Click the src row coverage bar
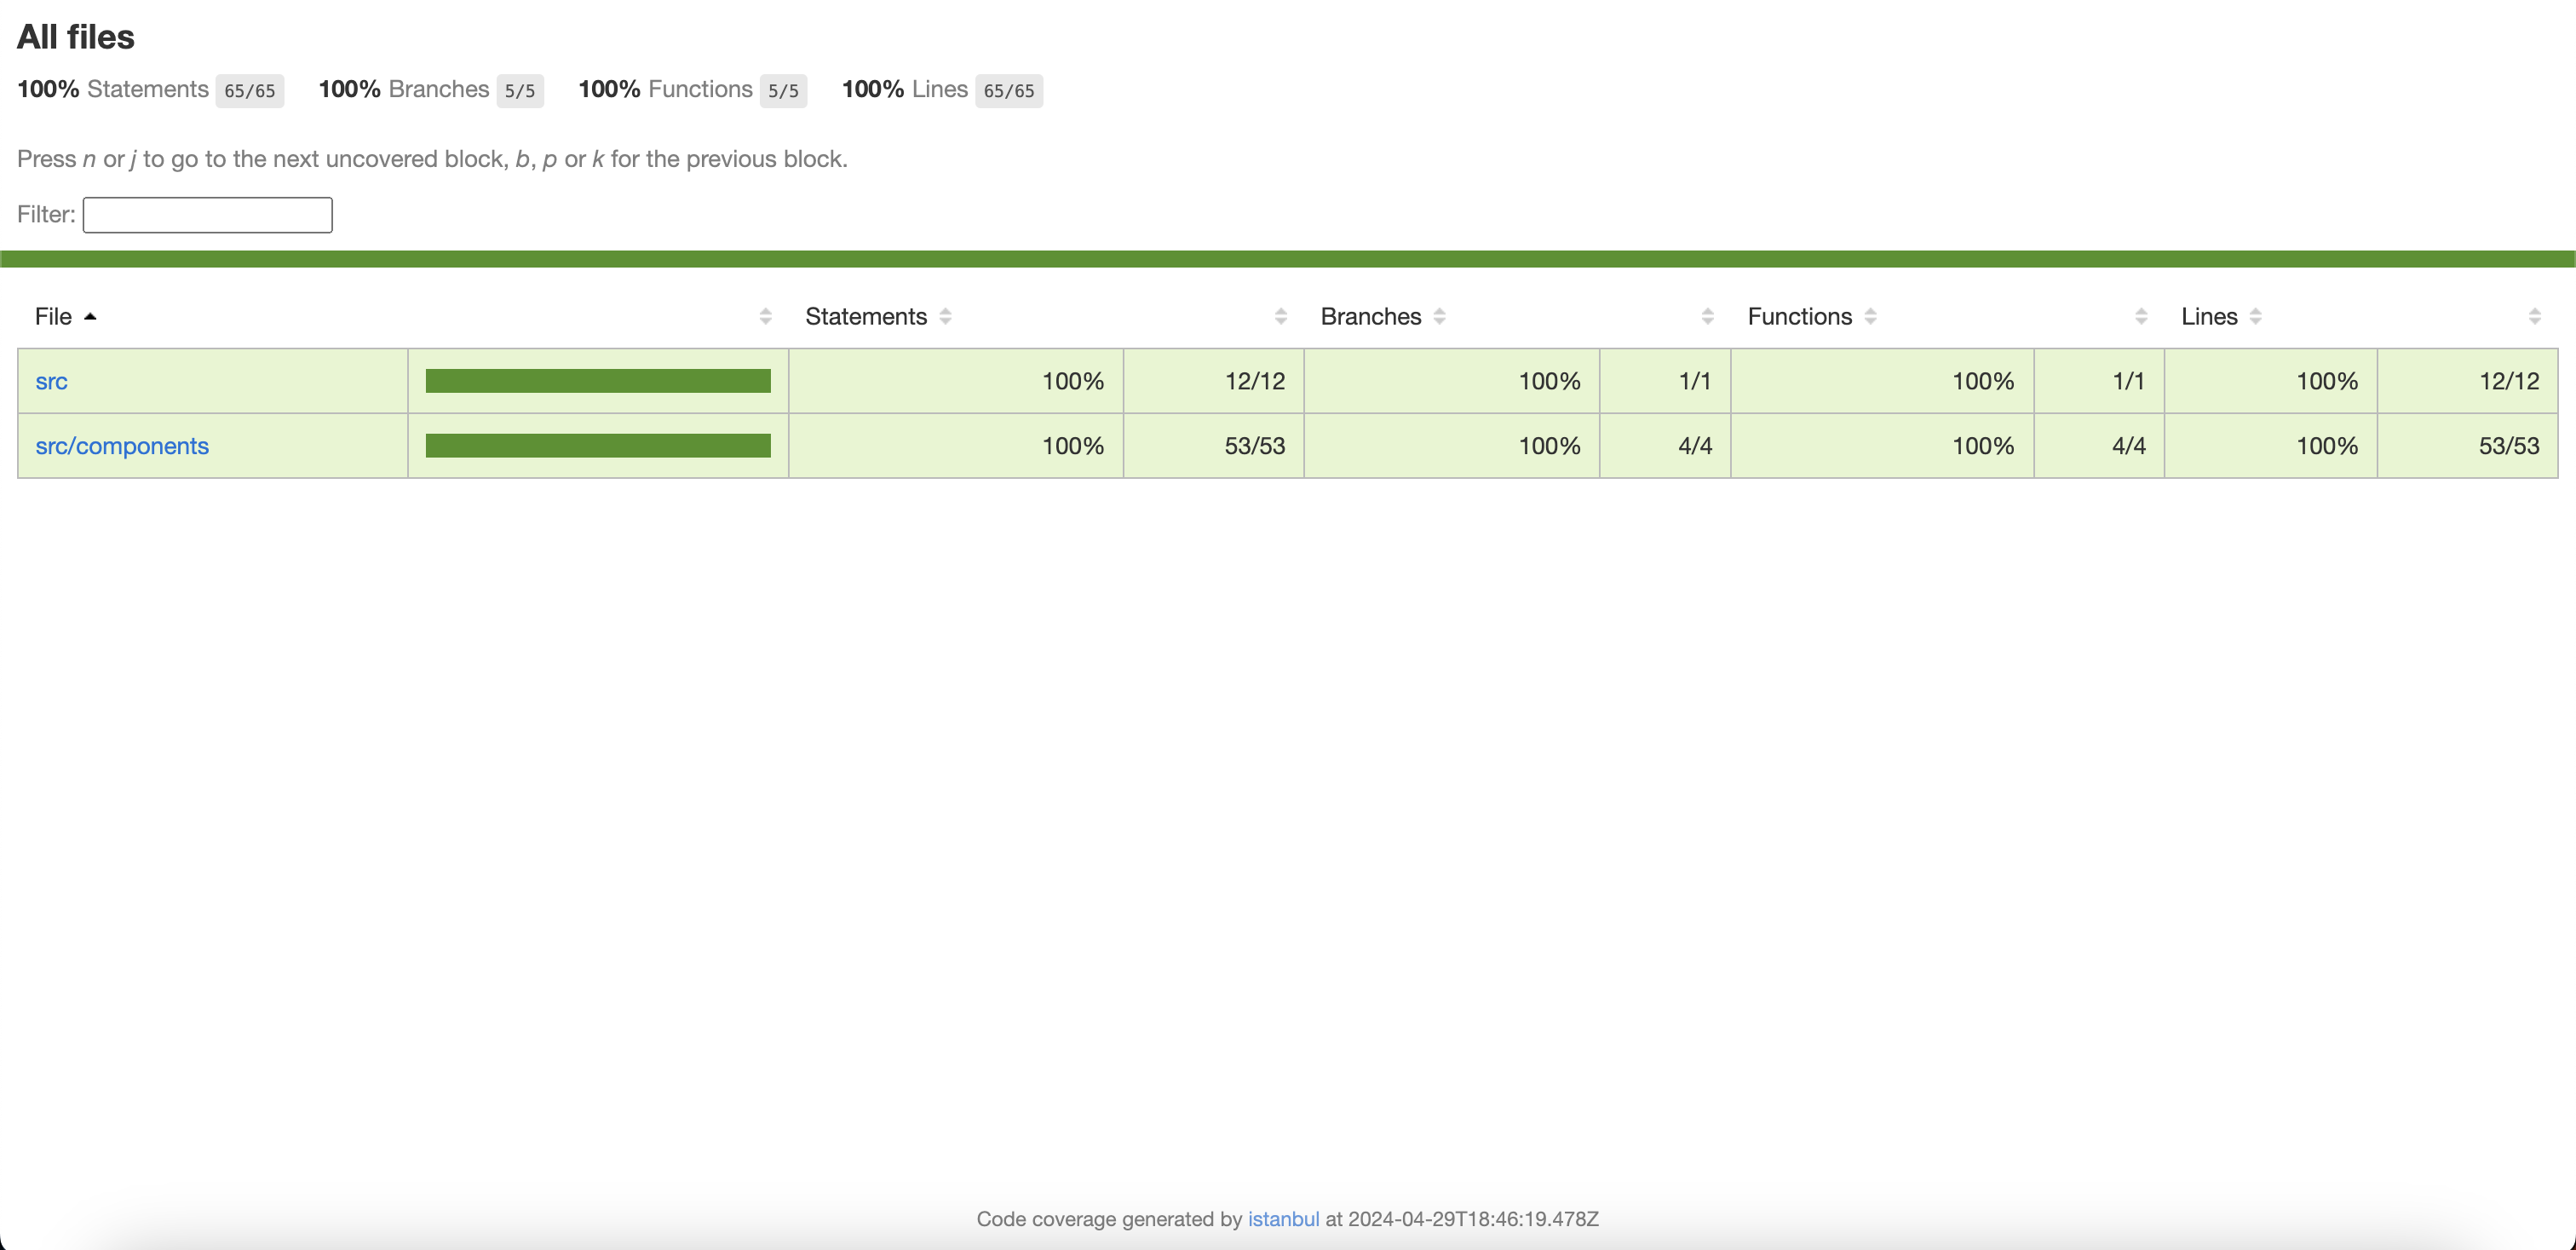 (x=598, y=381)
